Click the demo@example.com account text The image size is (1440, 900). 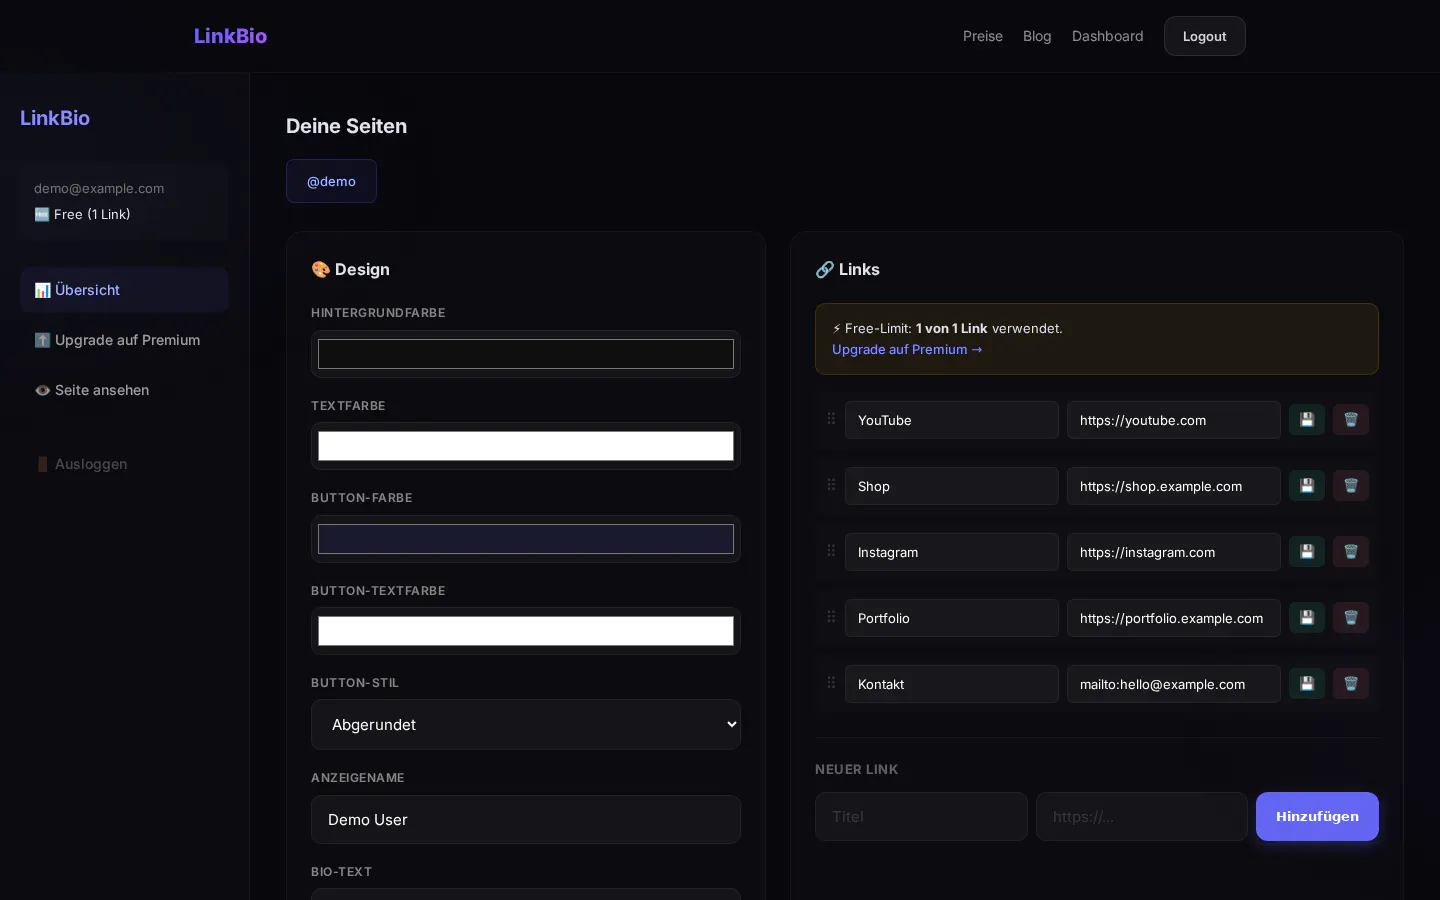click(x=99, y=188)
